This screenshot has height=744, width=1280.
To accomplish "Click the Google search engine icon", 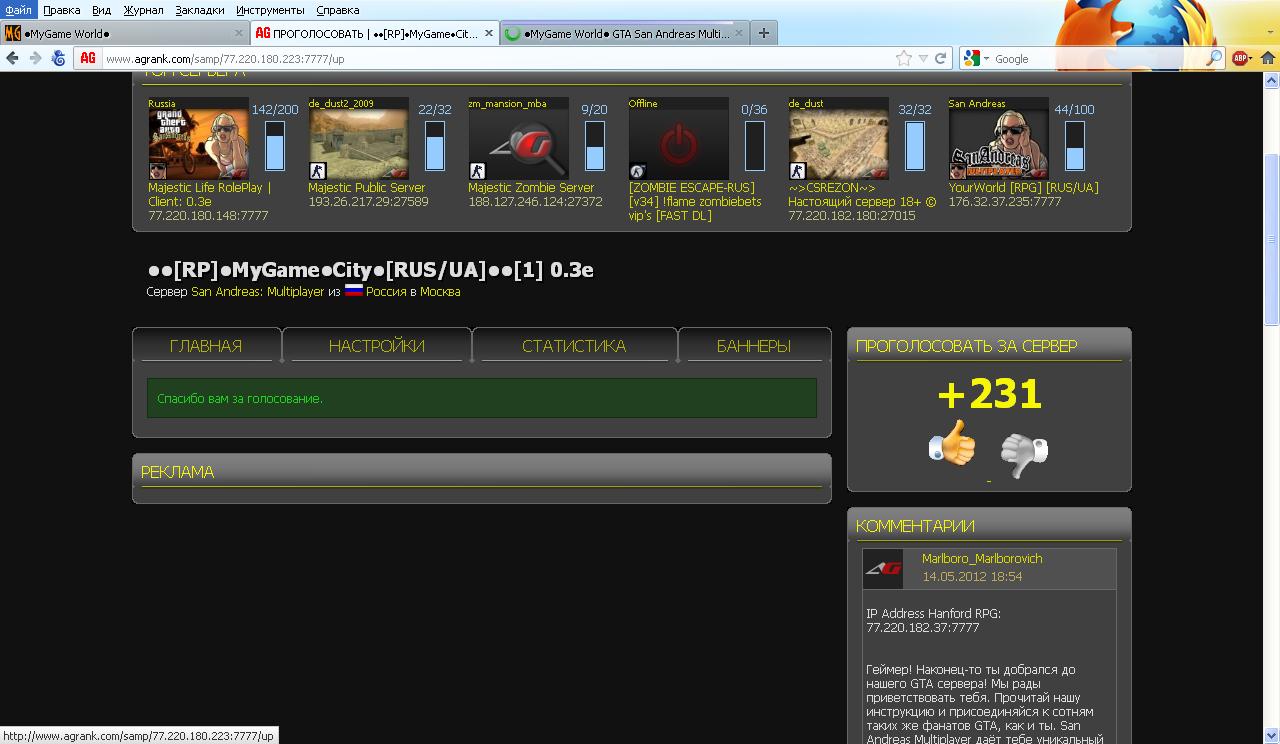I will [x=972, y=58].
